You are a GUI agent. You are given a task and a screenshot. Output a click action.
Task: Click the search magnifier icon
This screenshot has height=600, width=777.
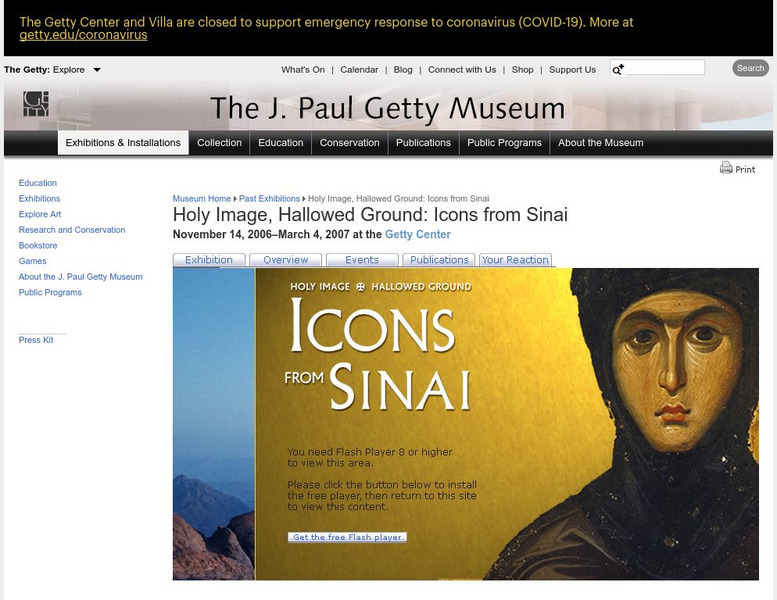pos(617,69)
